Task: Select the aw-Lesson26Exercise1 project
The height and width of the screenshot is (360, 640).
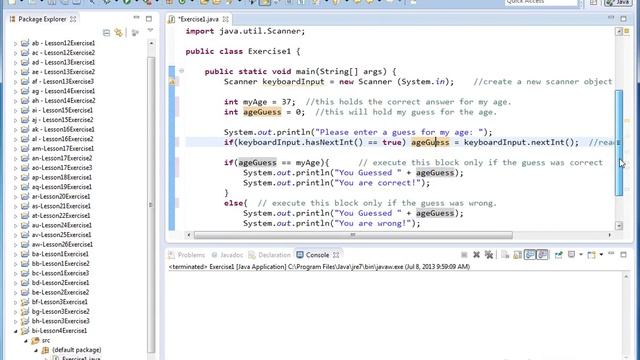Action: click(x=62, y=244)
